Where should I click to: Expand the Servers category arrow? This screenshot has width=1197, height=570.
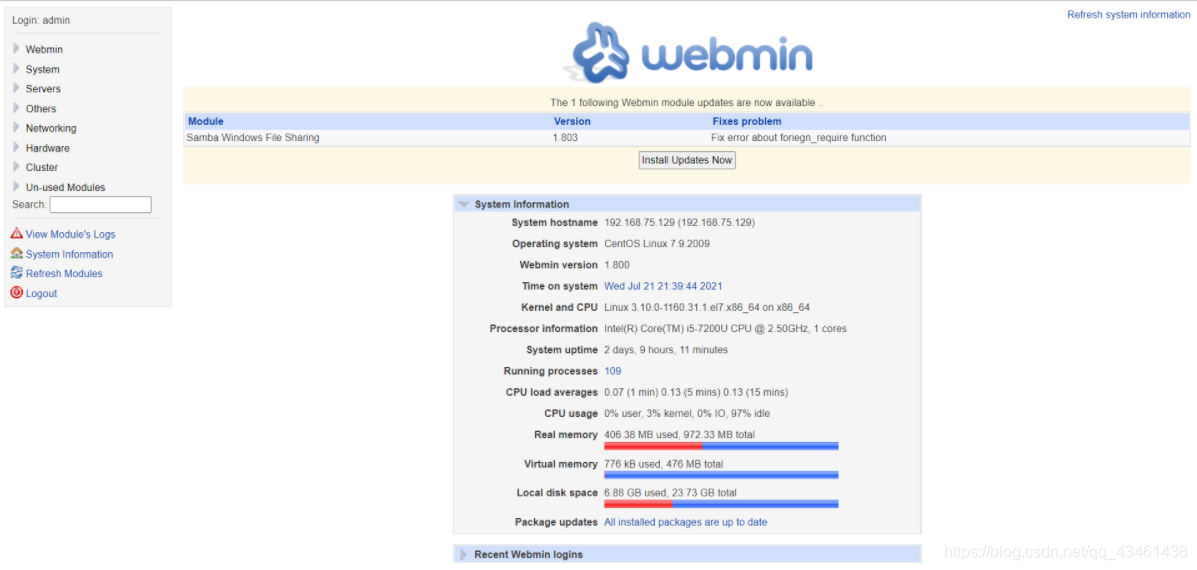[x=17, y=89]
